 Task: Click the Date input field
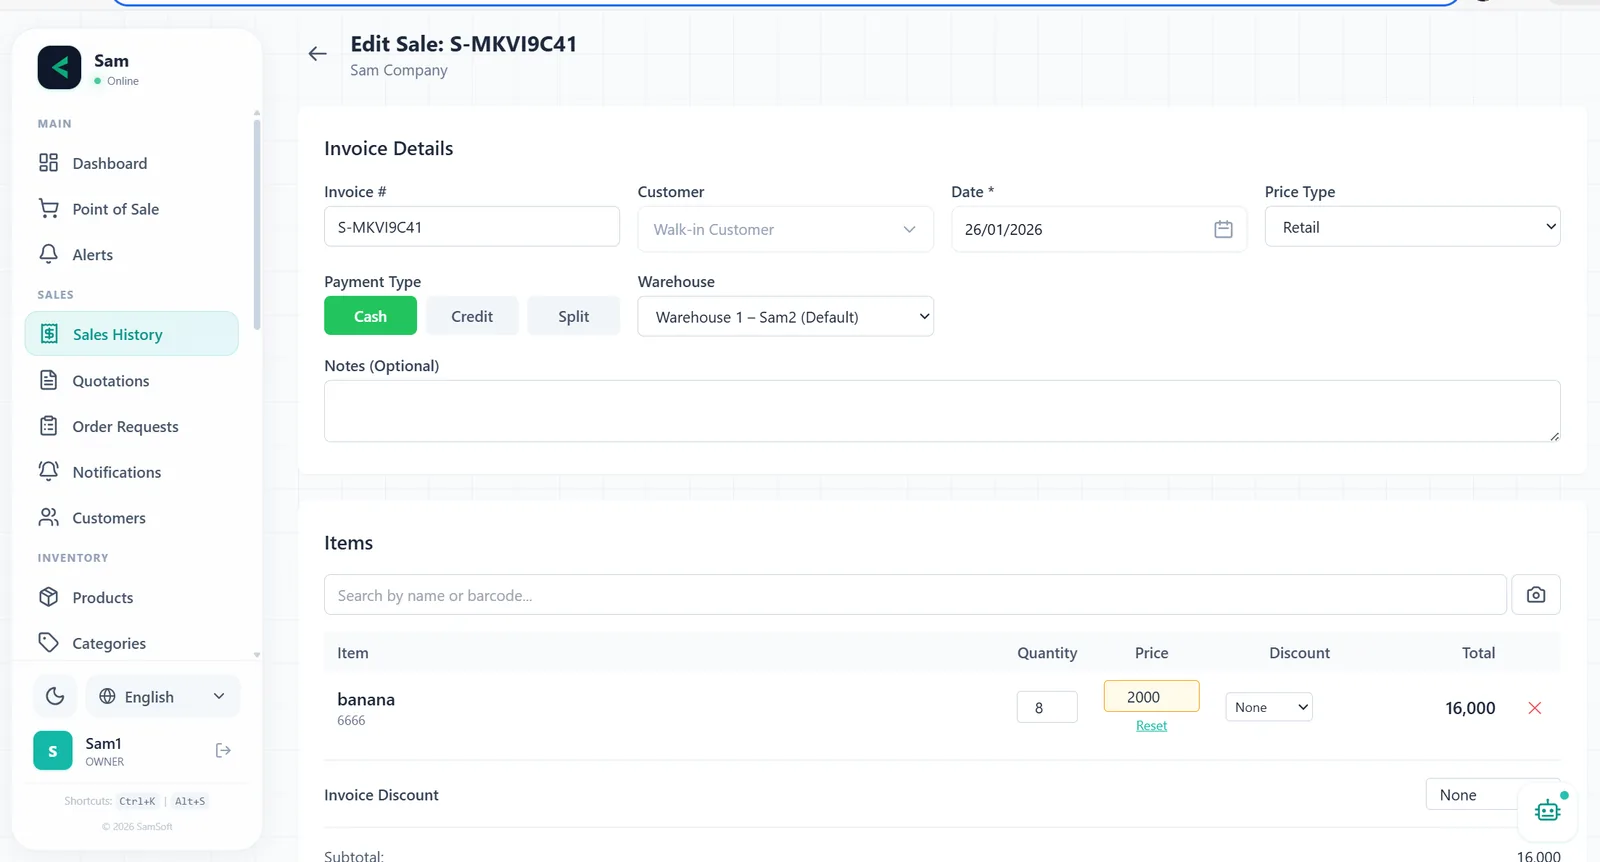click(x=1099, y=229)
